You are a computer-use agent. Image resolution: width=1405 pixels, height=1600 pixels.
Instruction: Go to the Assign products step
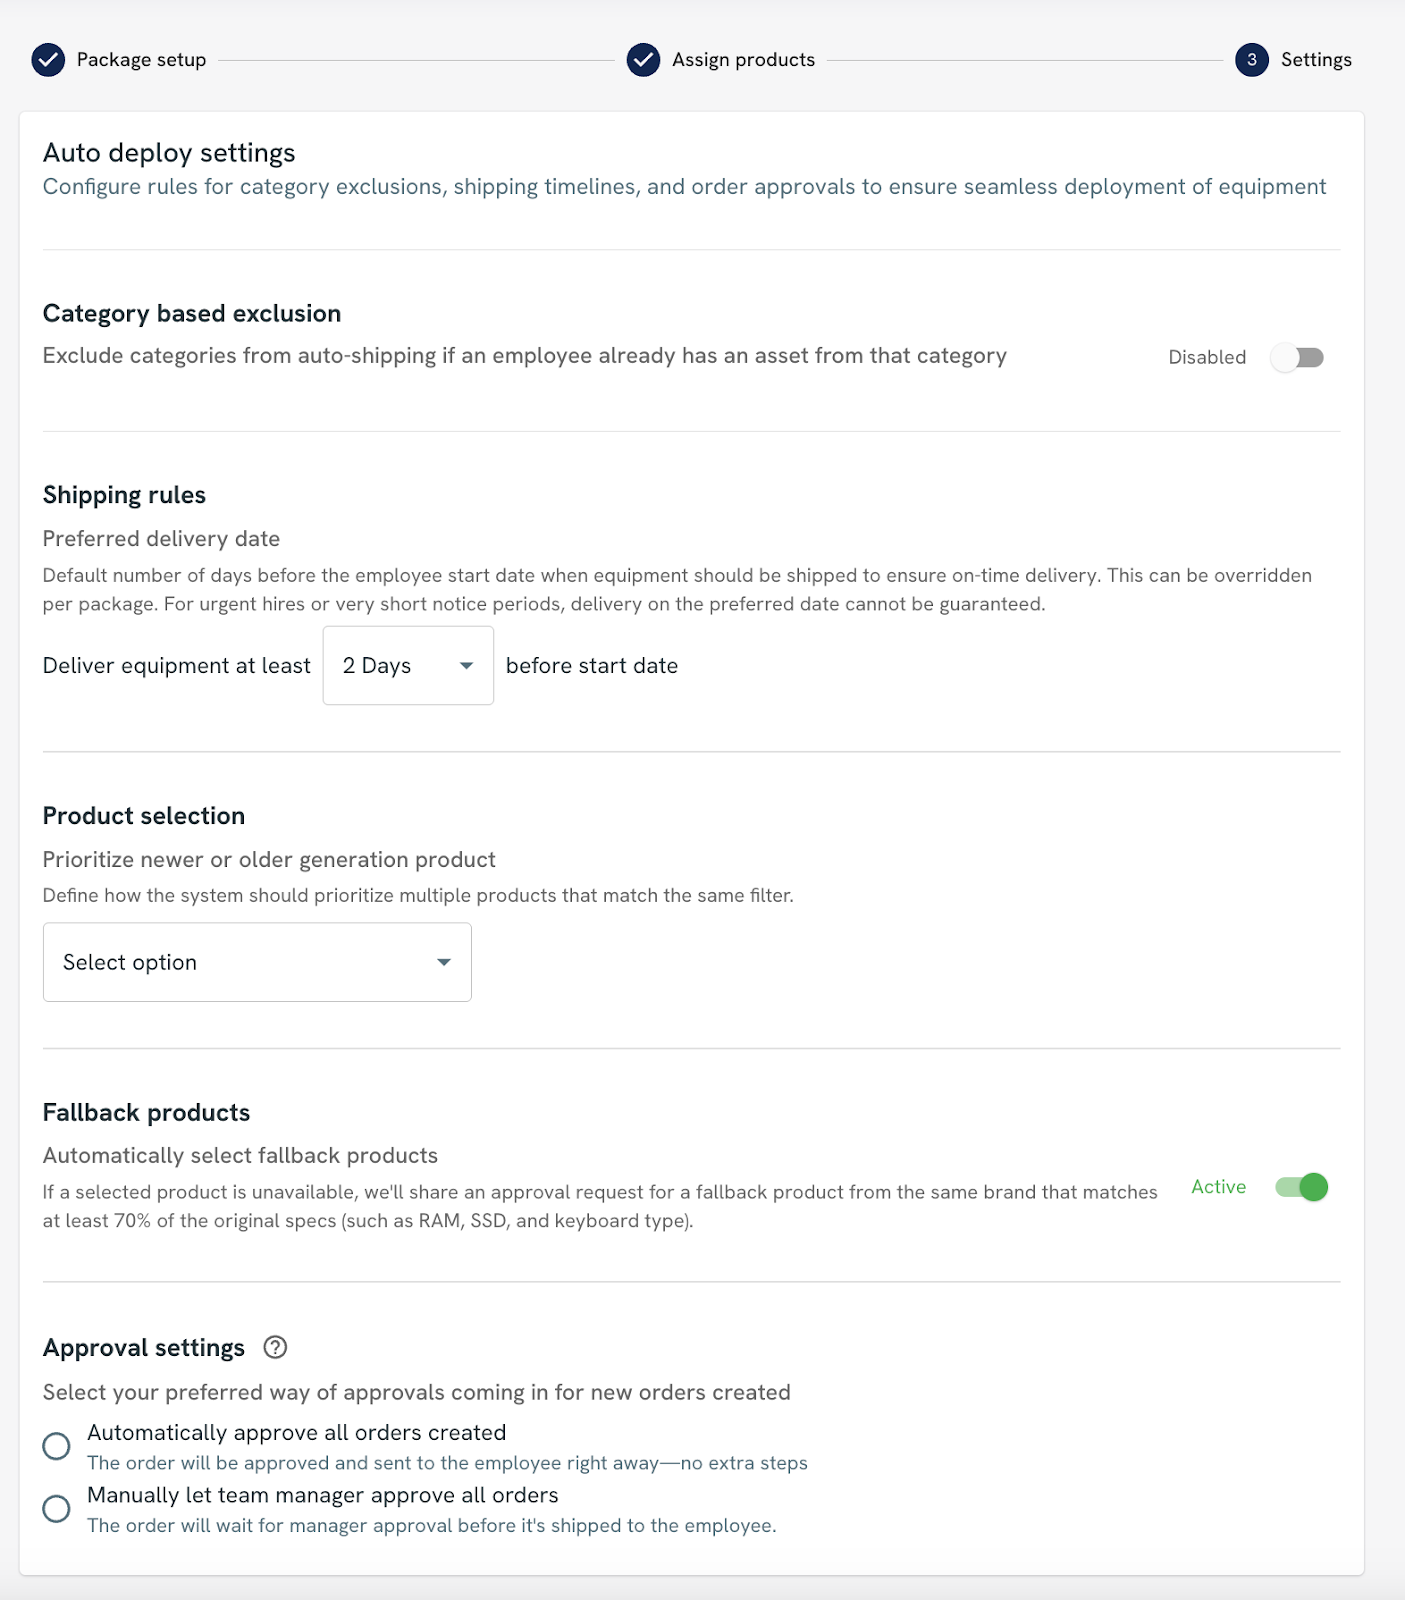pyautogui.click(x=743, y=60)
